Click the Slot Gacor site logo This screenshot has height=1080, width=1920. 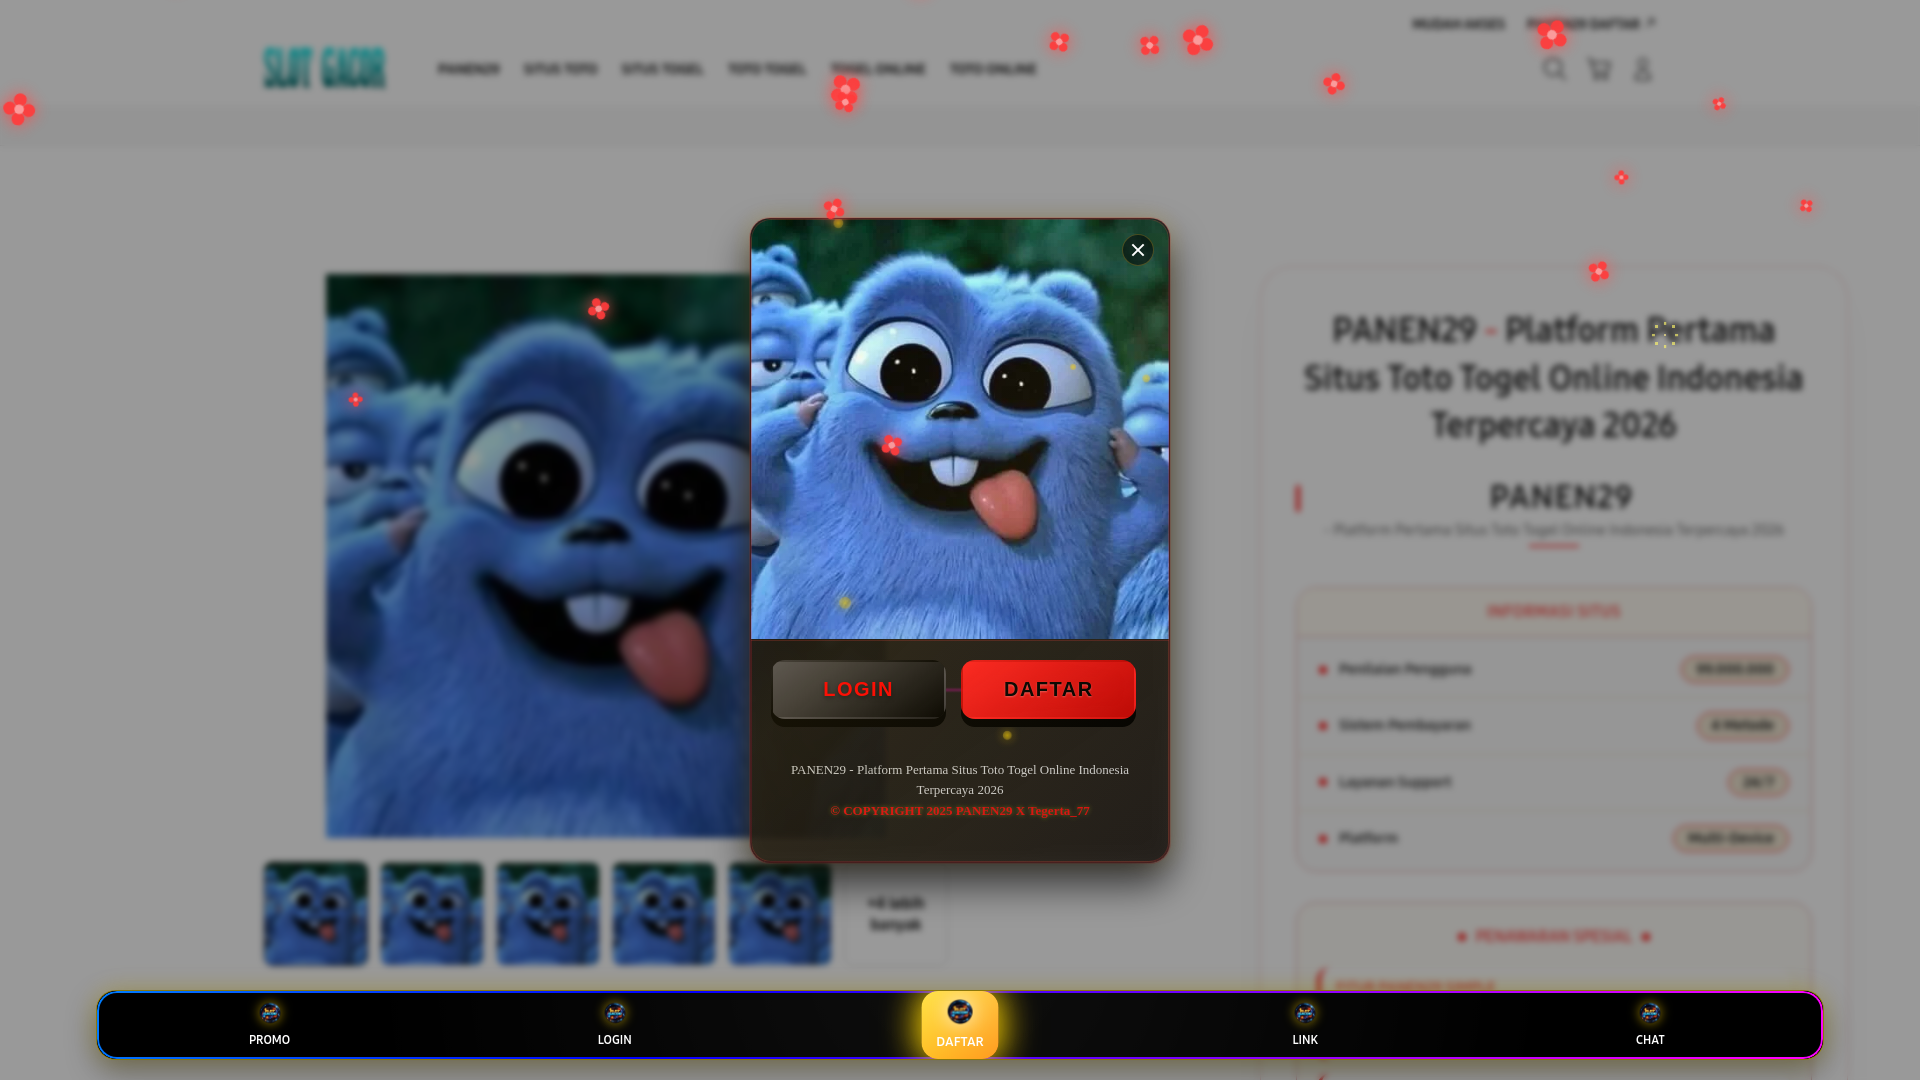pyautogui.click(x=324, y=68)
